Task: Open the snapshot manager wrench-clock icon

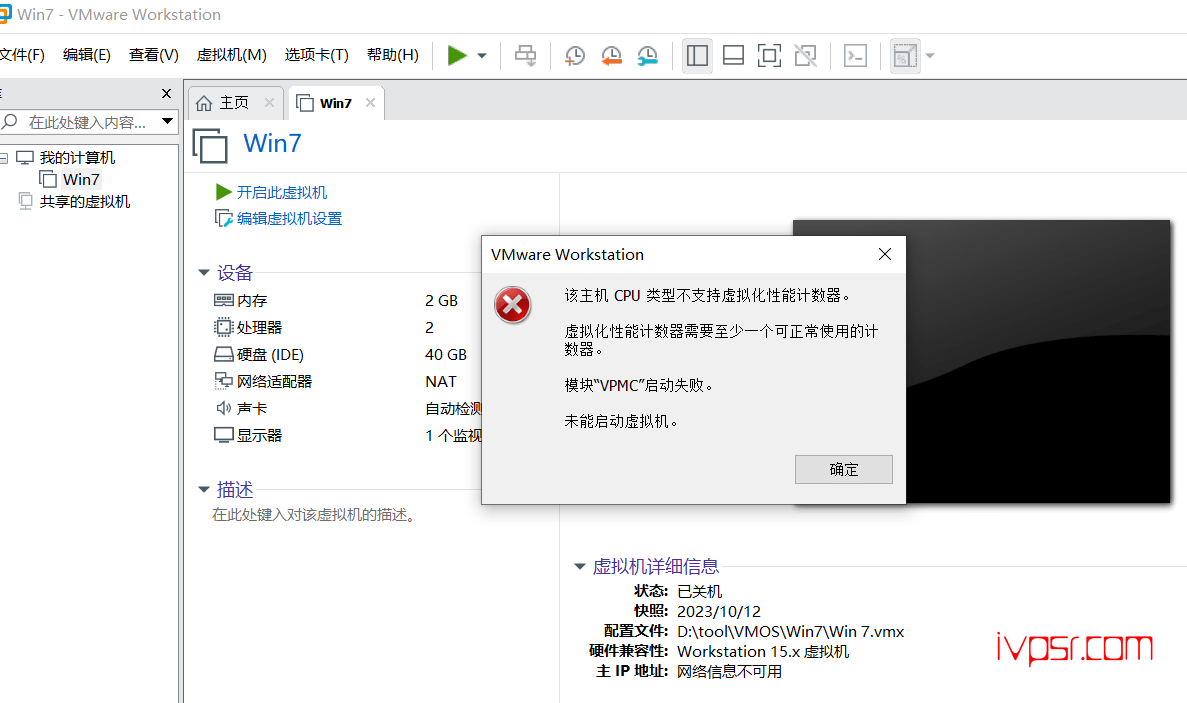Action: [x=647, y=55]
